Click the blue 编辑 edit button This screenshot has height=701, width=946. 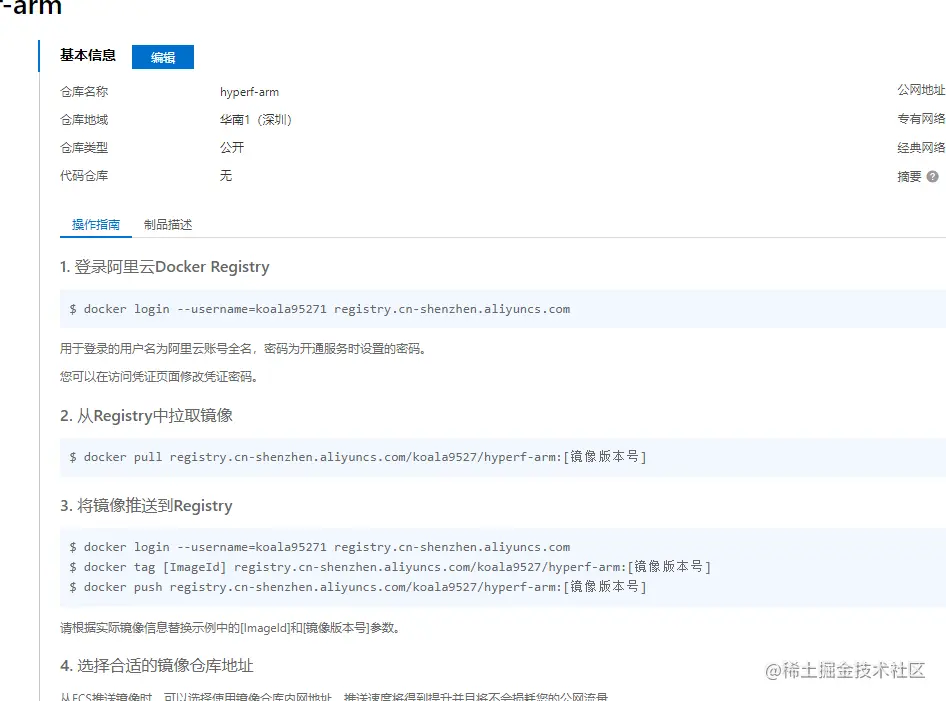163,57
